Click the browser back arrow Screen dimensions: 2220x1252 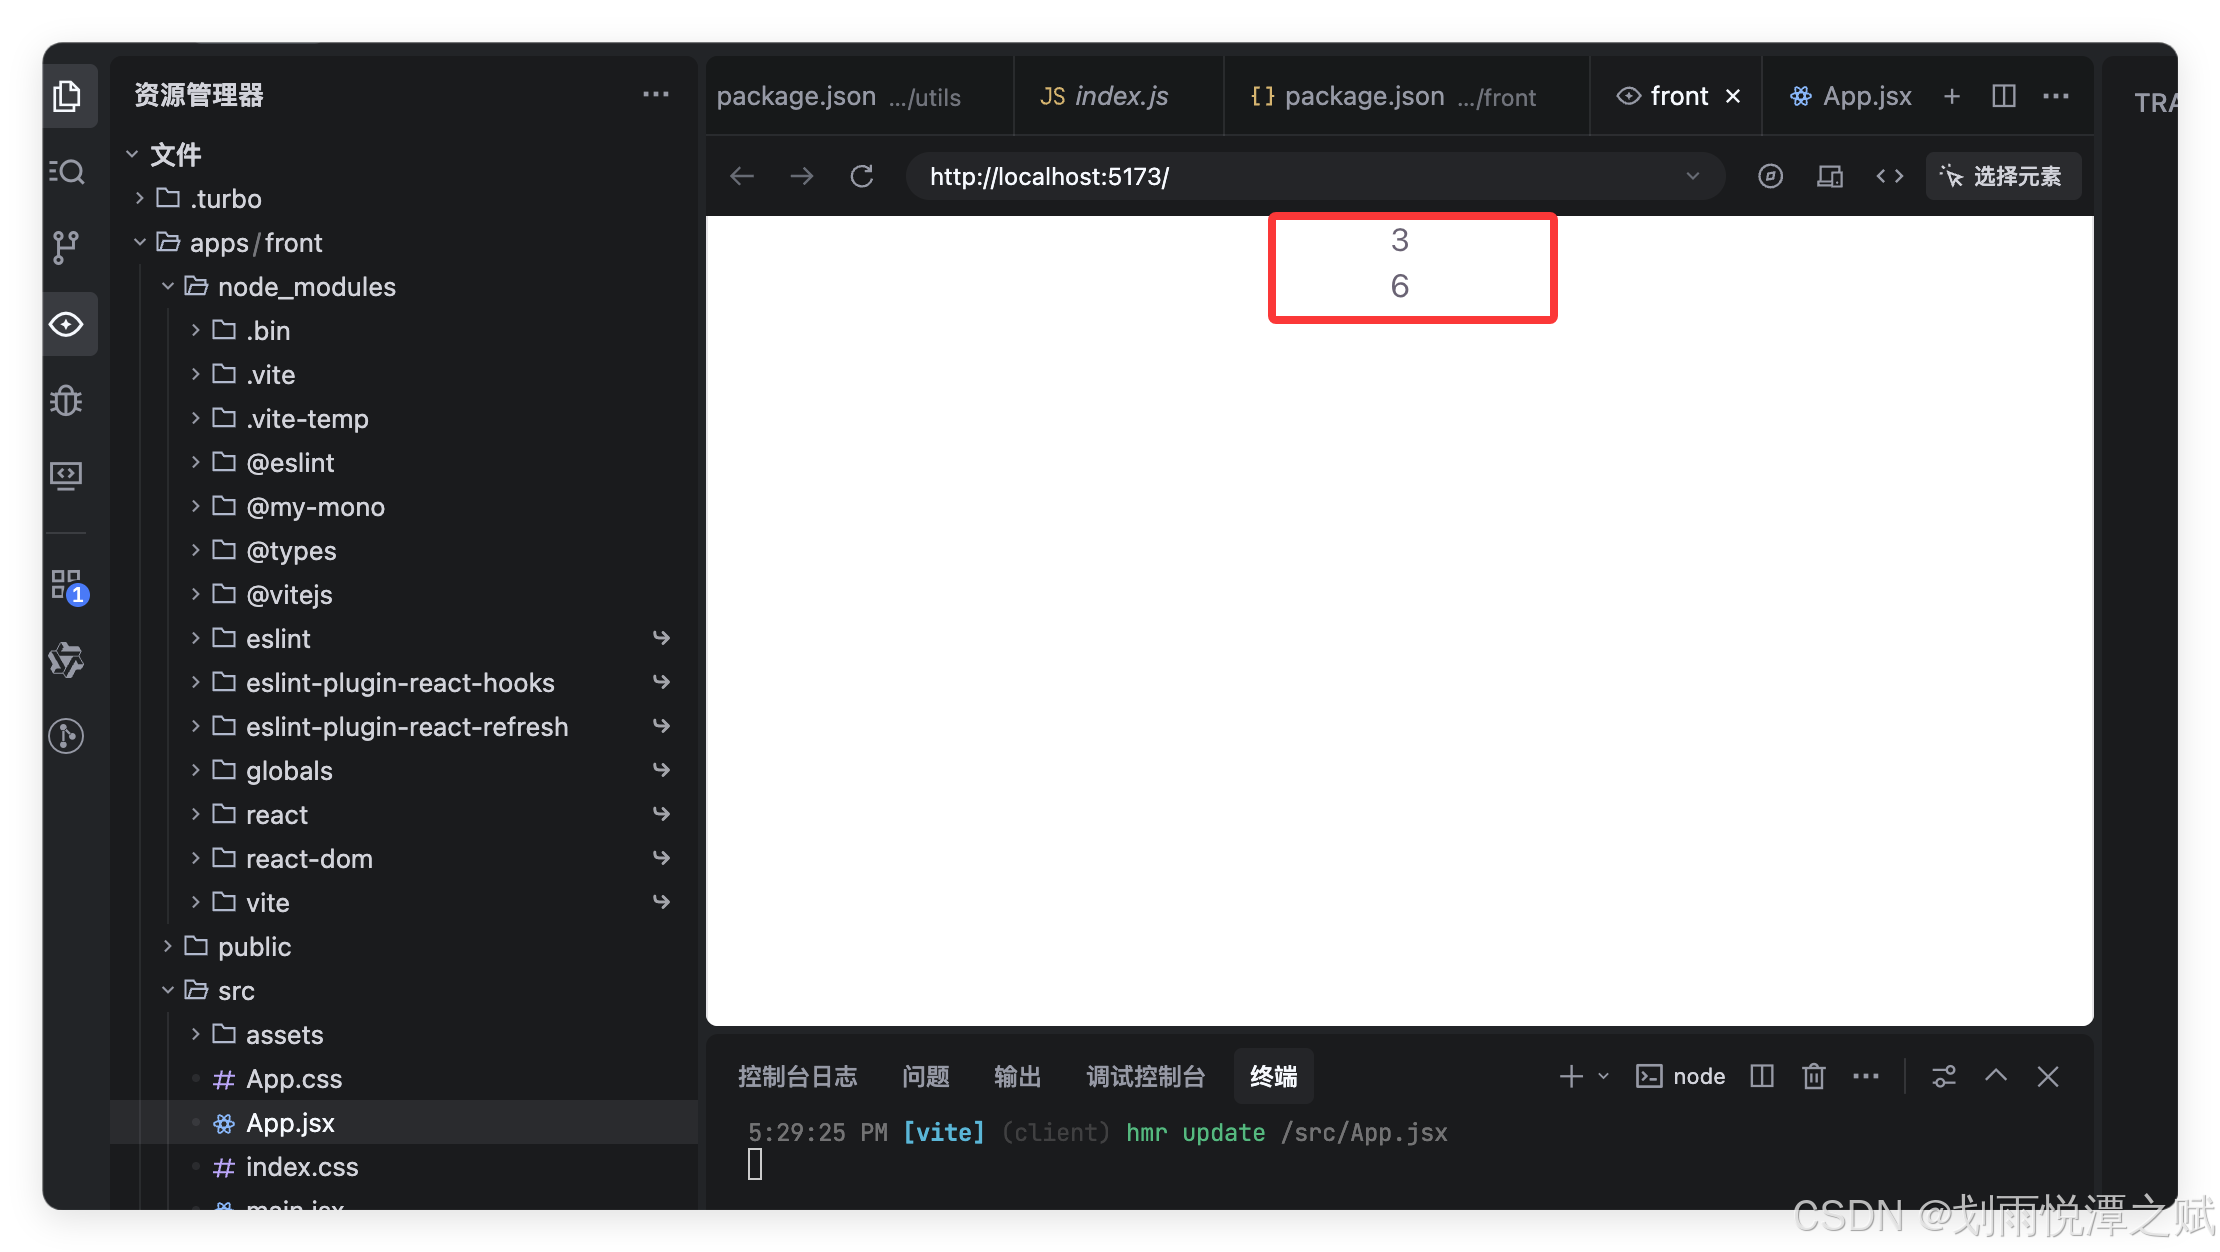click(742, 177)
